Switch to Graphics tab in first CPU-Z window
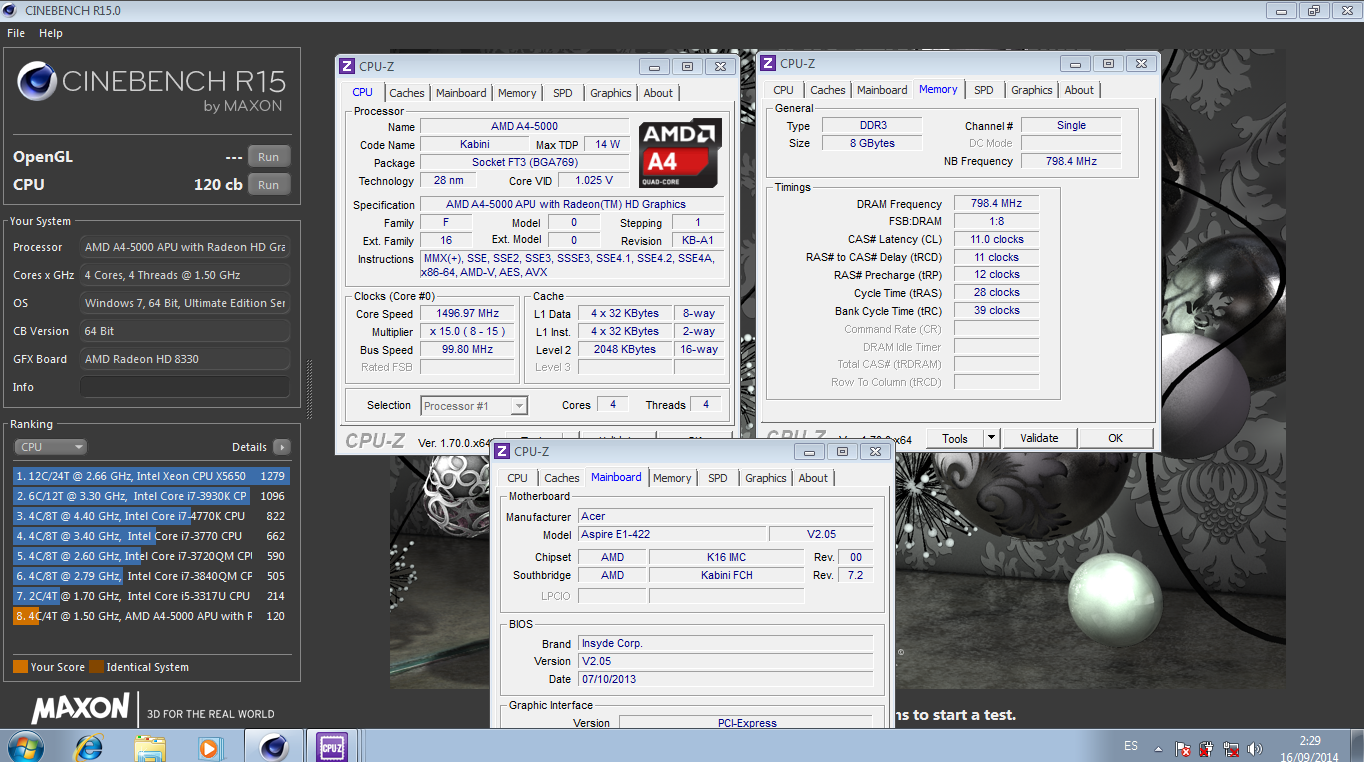The height and width of the screenshot is (762, 1364). [611, 93]
